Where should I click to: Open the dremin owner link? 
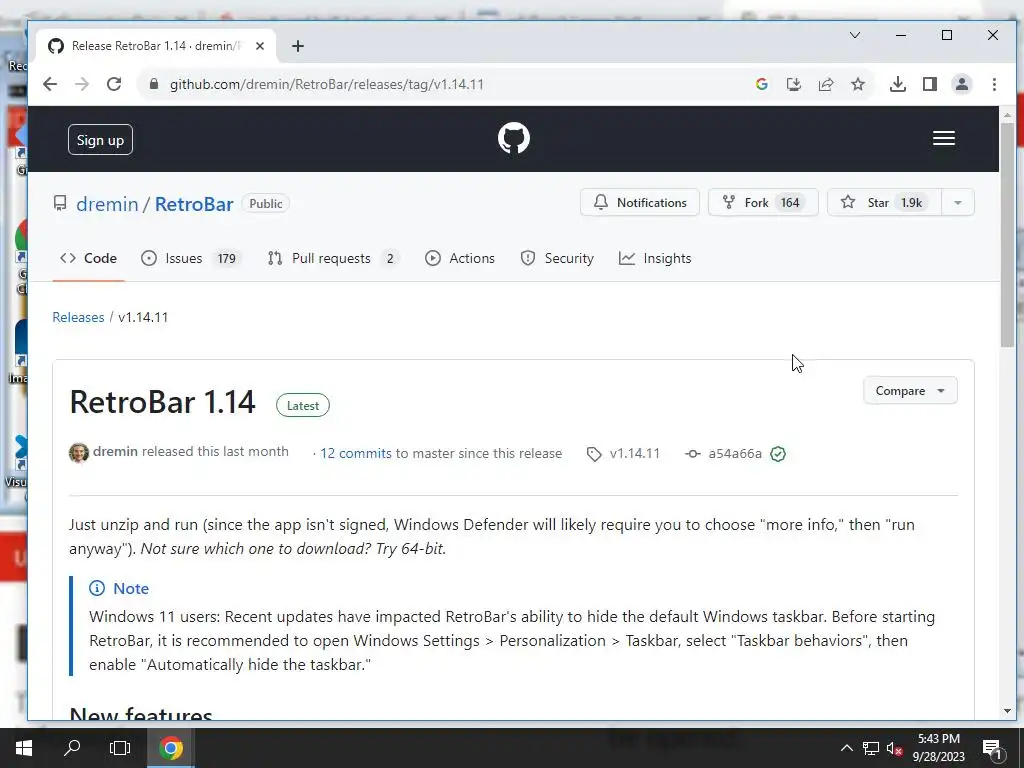point(107,204)
